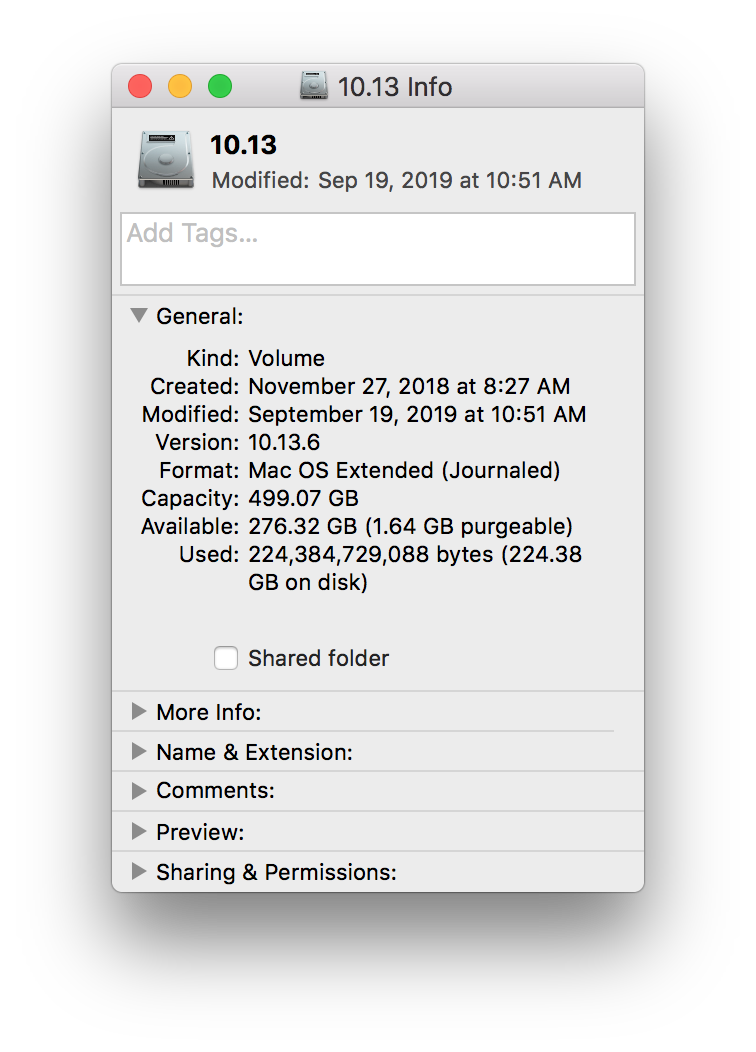The height and width of the screenshot is (1052, 756).
Task: Click the large hard drive volume icon
Action: [x=166, y=161]
